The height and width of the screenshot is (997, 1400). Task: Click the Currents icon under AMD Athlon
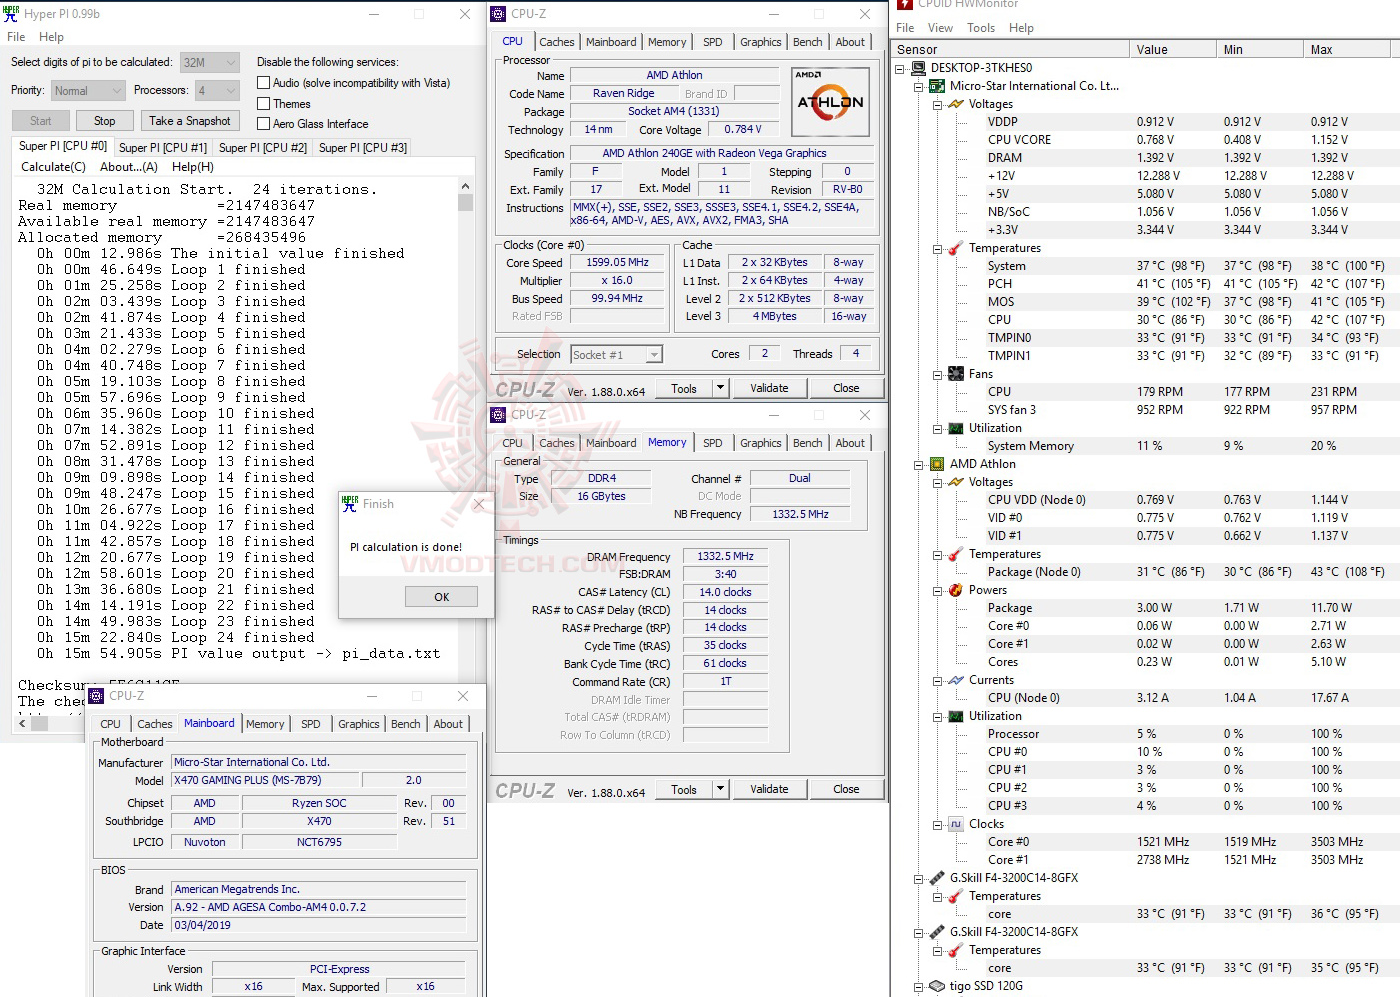pos(956,680)
